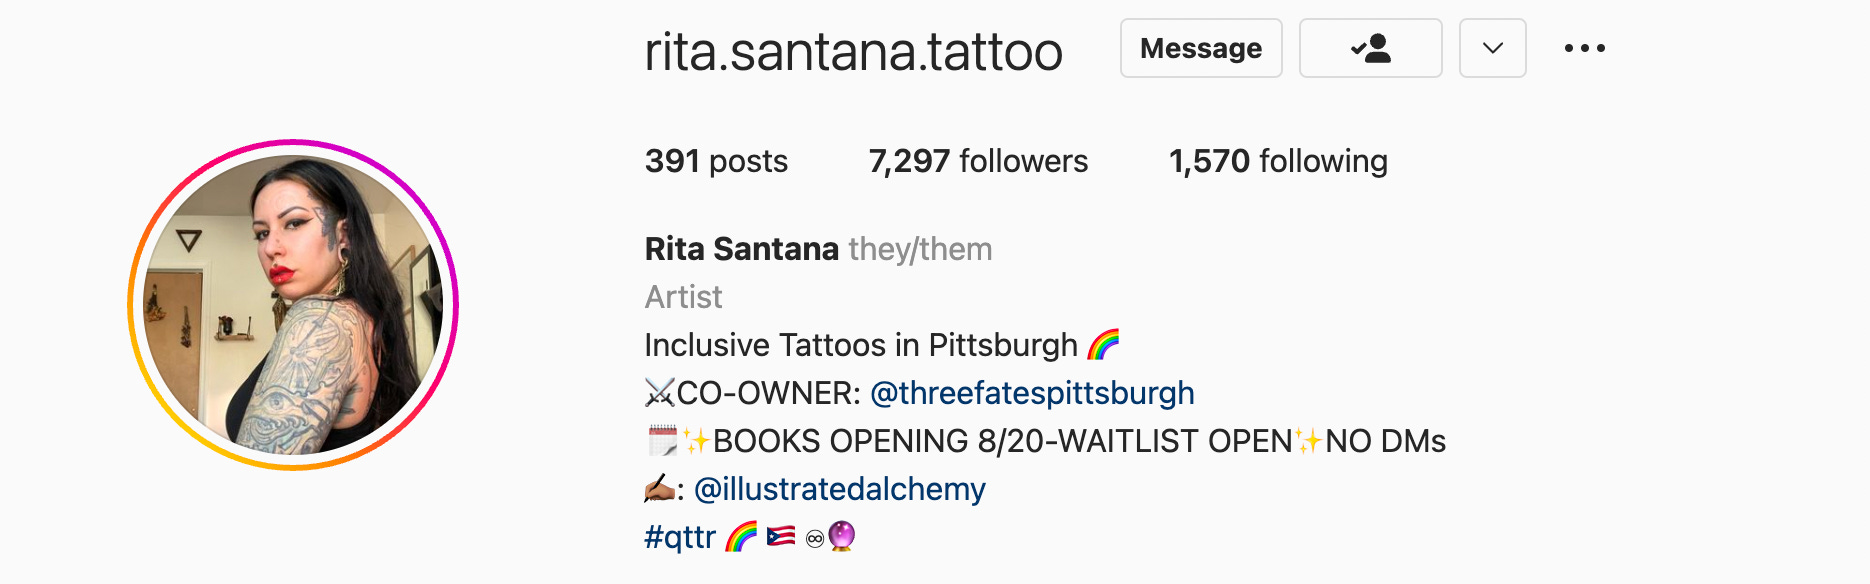Open the following status person-check icon button
Viewport: 1870px width, 584px height.
(x=1370, y=48)
